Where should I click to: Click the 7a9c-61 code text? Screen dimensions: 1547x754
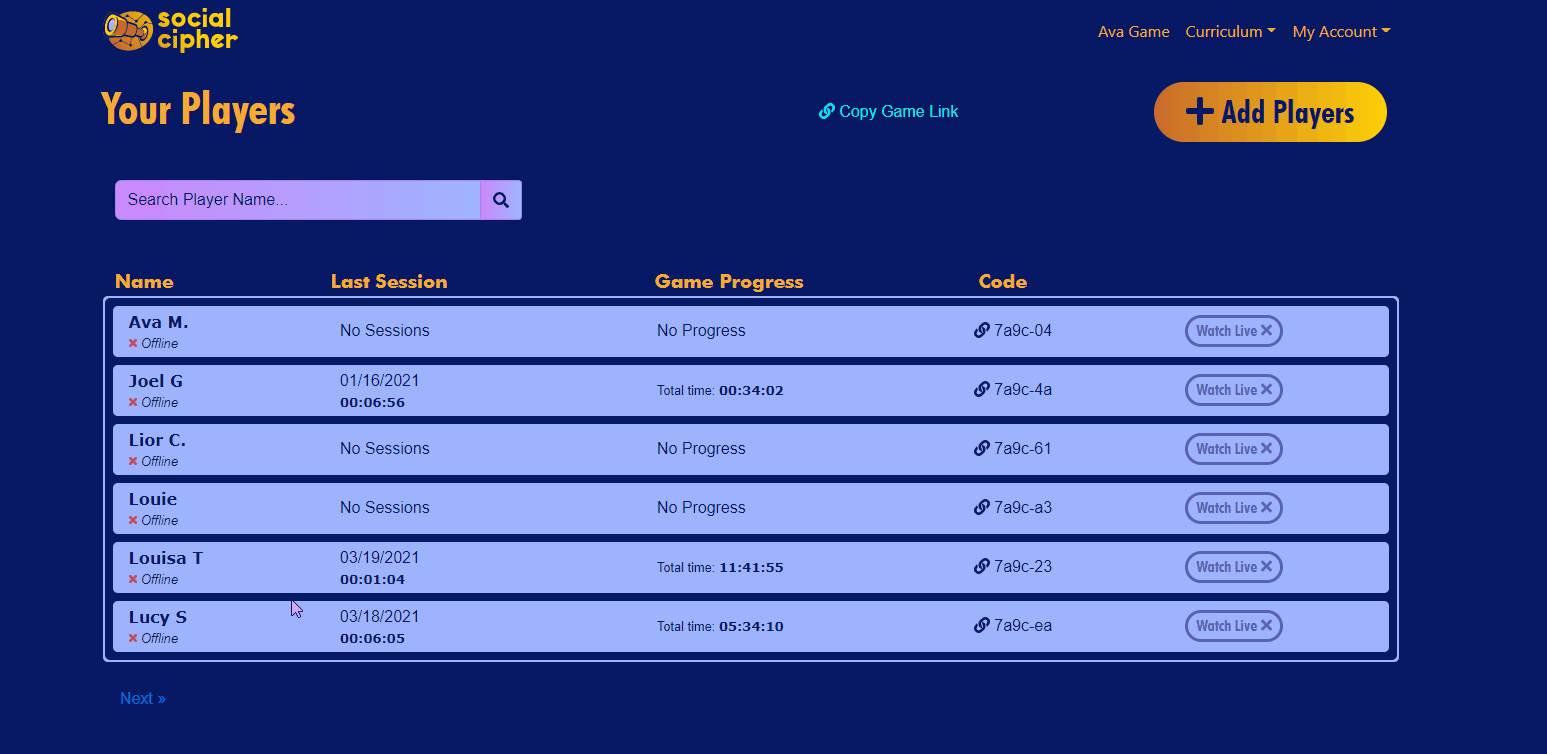click(x=1023, y=449)
